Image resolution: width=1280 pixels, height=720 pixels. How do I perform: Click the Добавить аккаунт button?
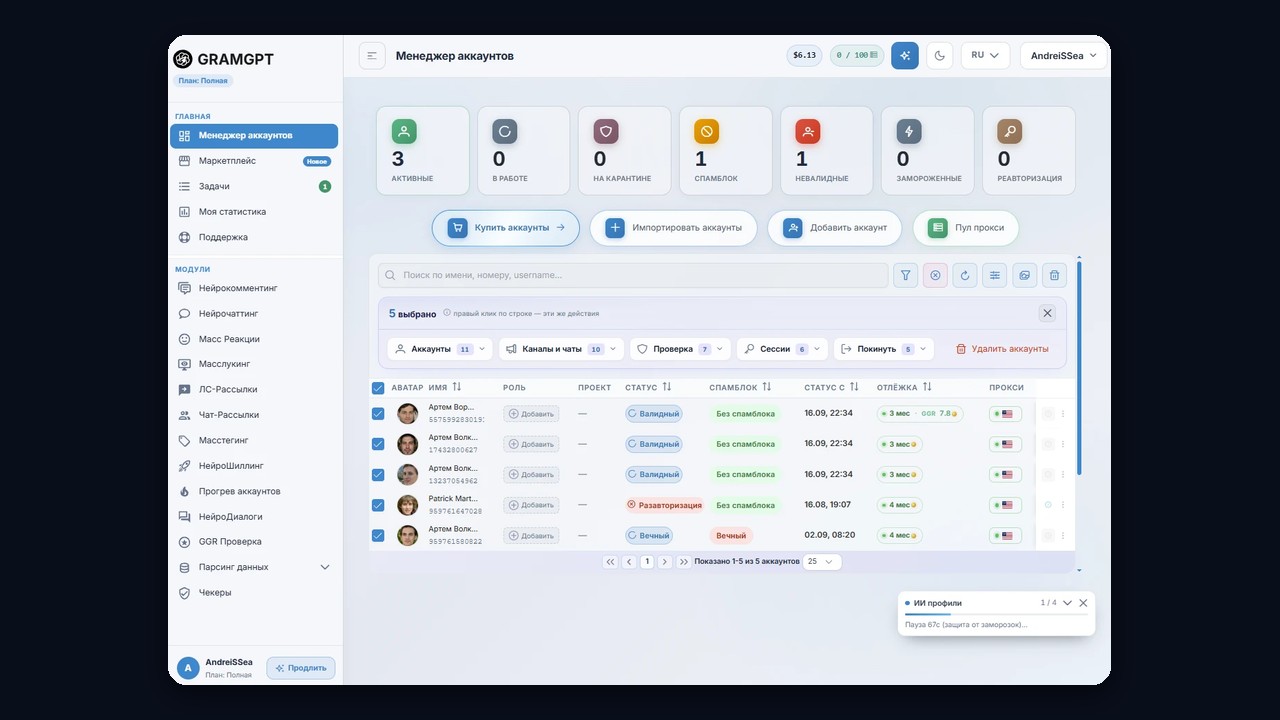pos(835,228)
